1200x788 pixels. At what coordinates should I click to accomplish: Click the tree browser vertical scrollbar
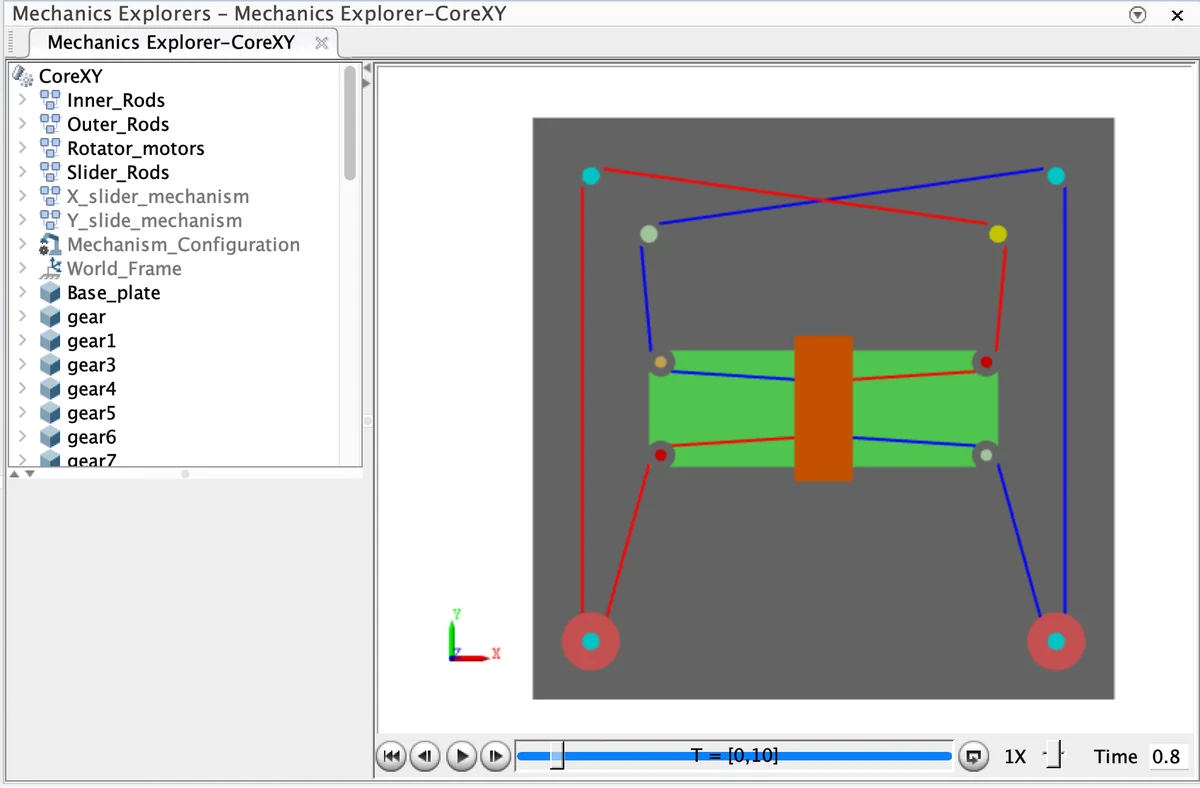[350, 123]
